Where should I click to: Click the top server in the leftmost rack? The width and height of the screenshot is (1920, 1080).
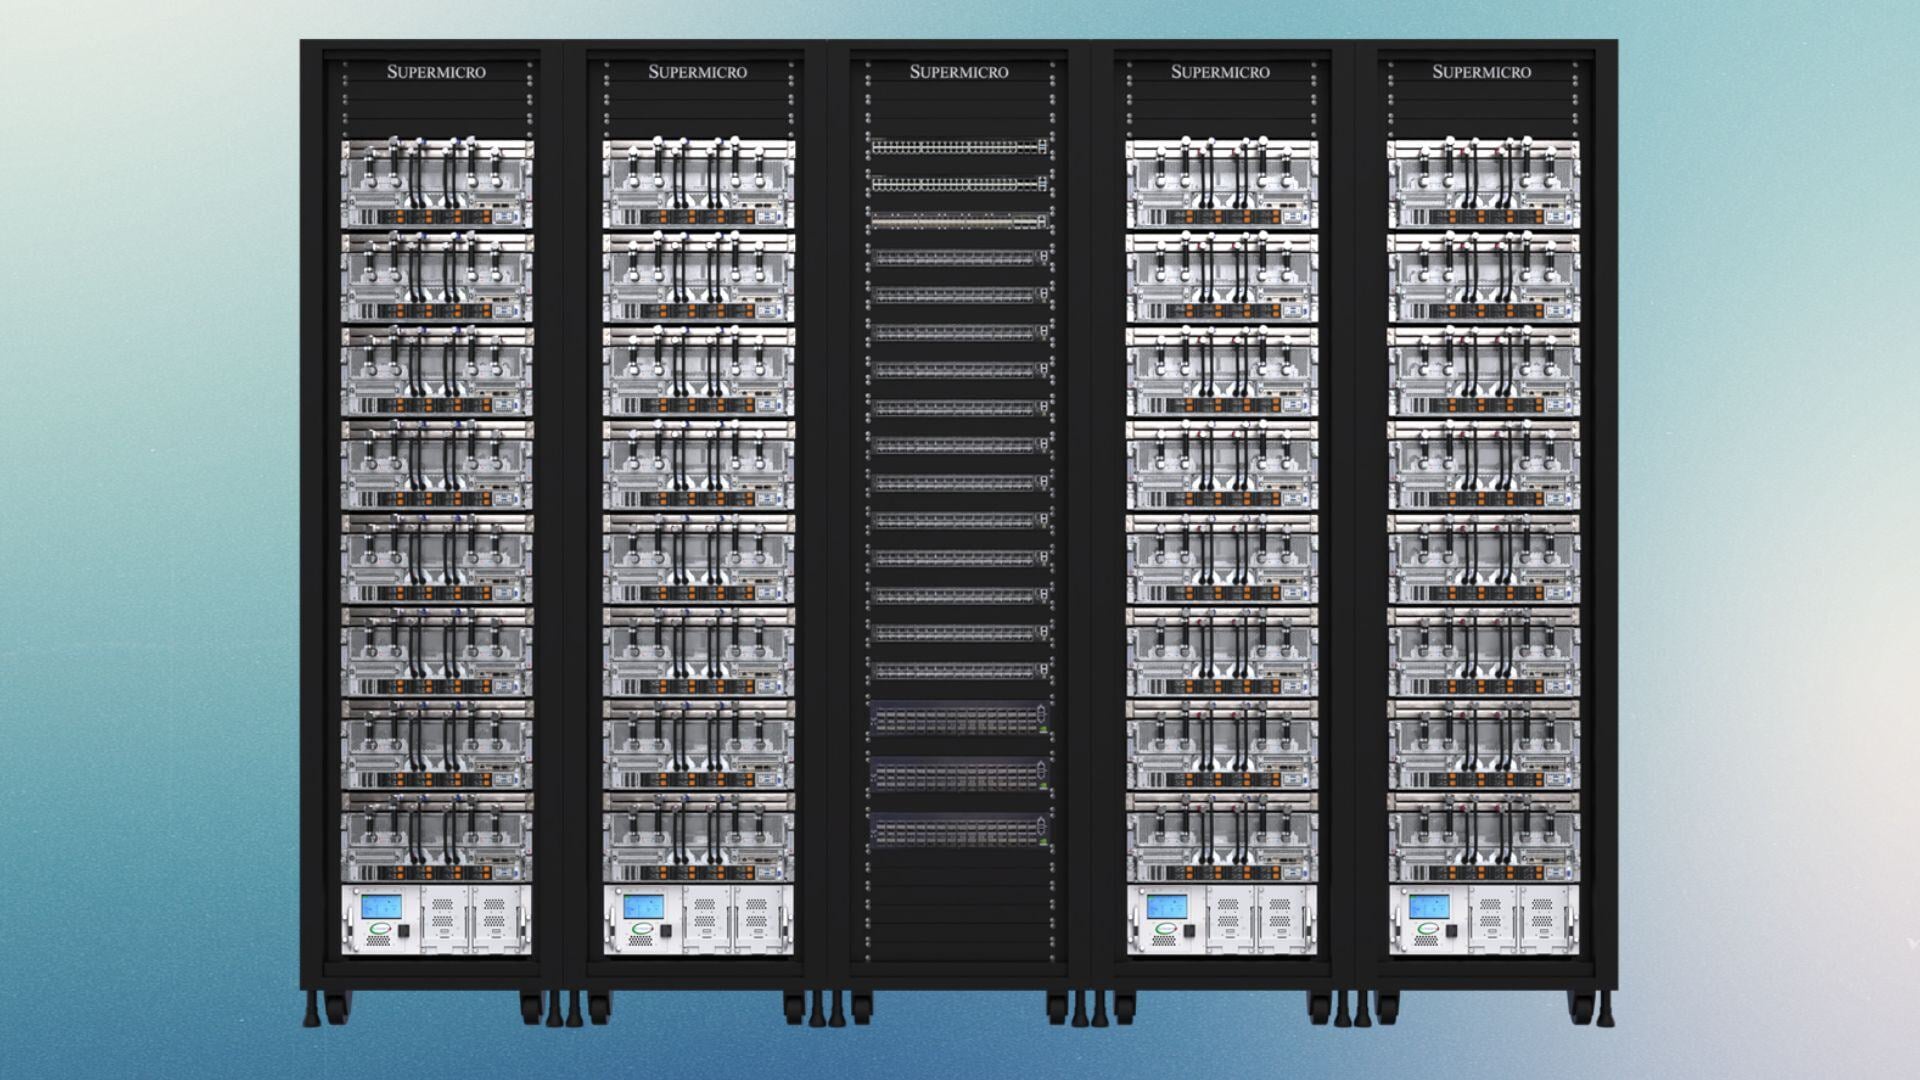[x=437, y=184]
